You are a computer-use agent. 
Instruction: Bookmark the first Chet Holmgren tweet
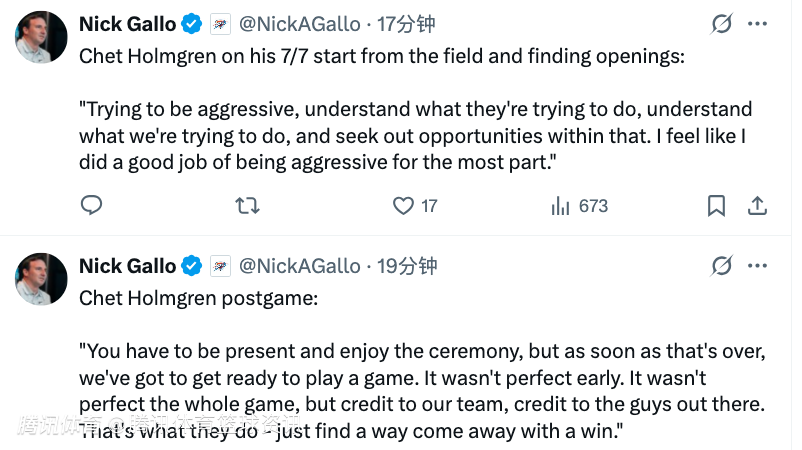point(716,206)
